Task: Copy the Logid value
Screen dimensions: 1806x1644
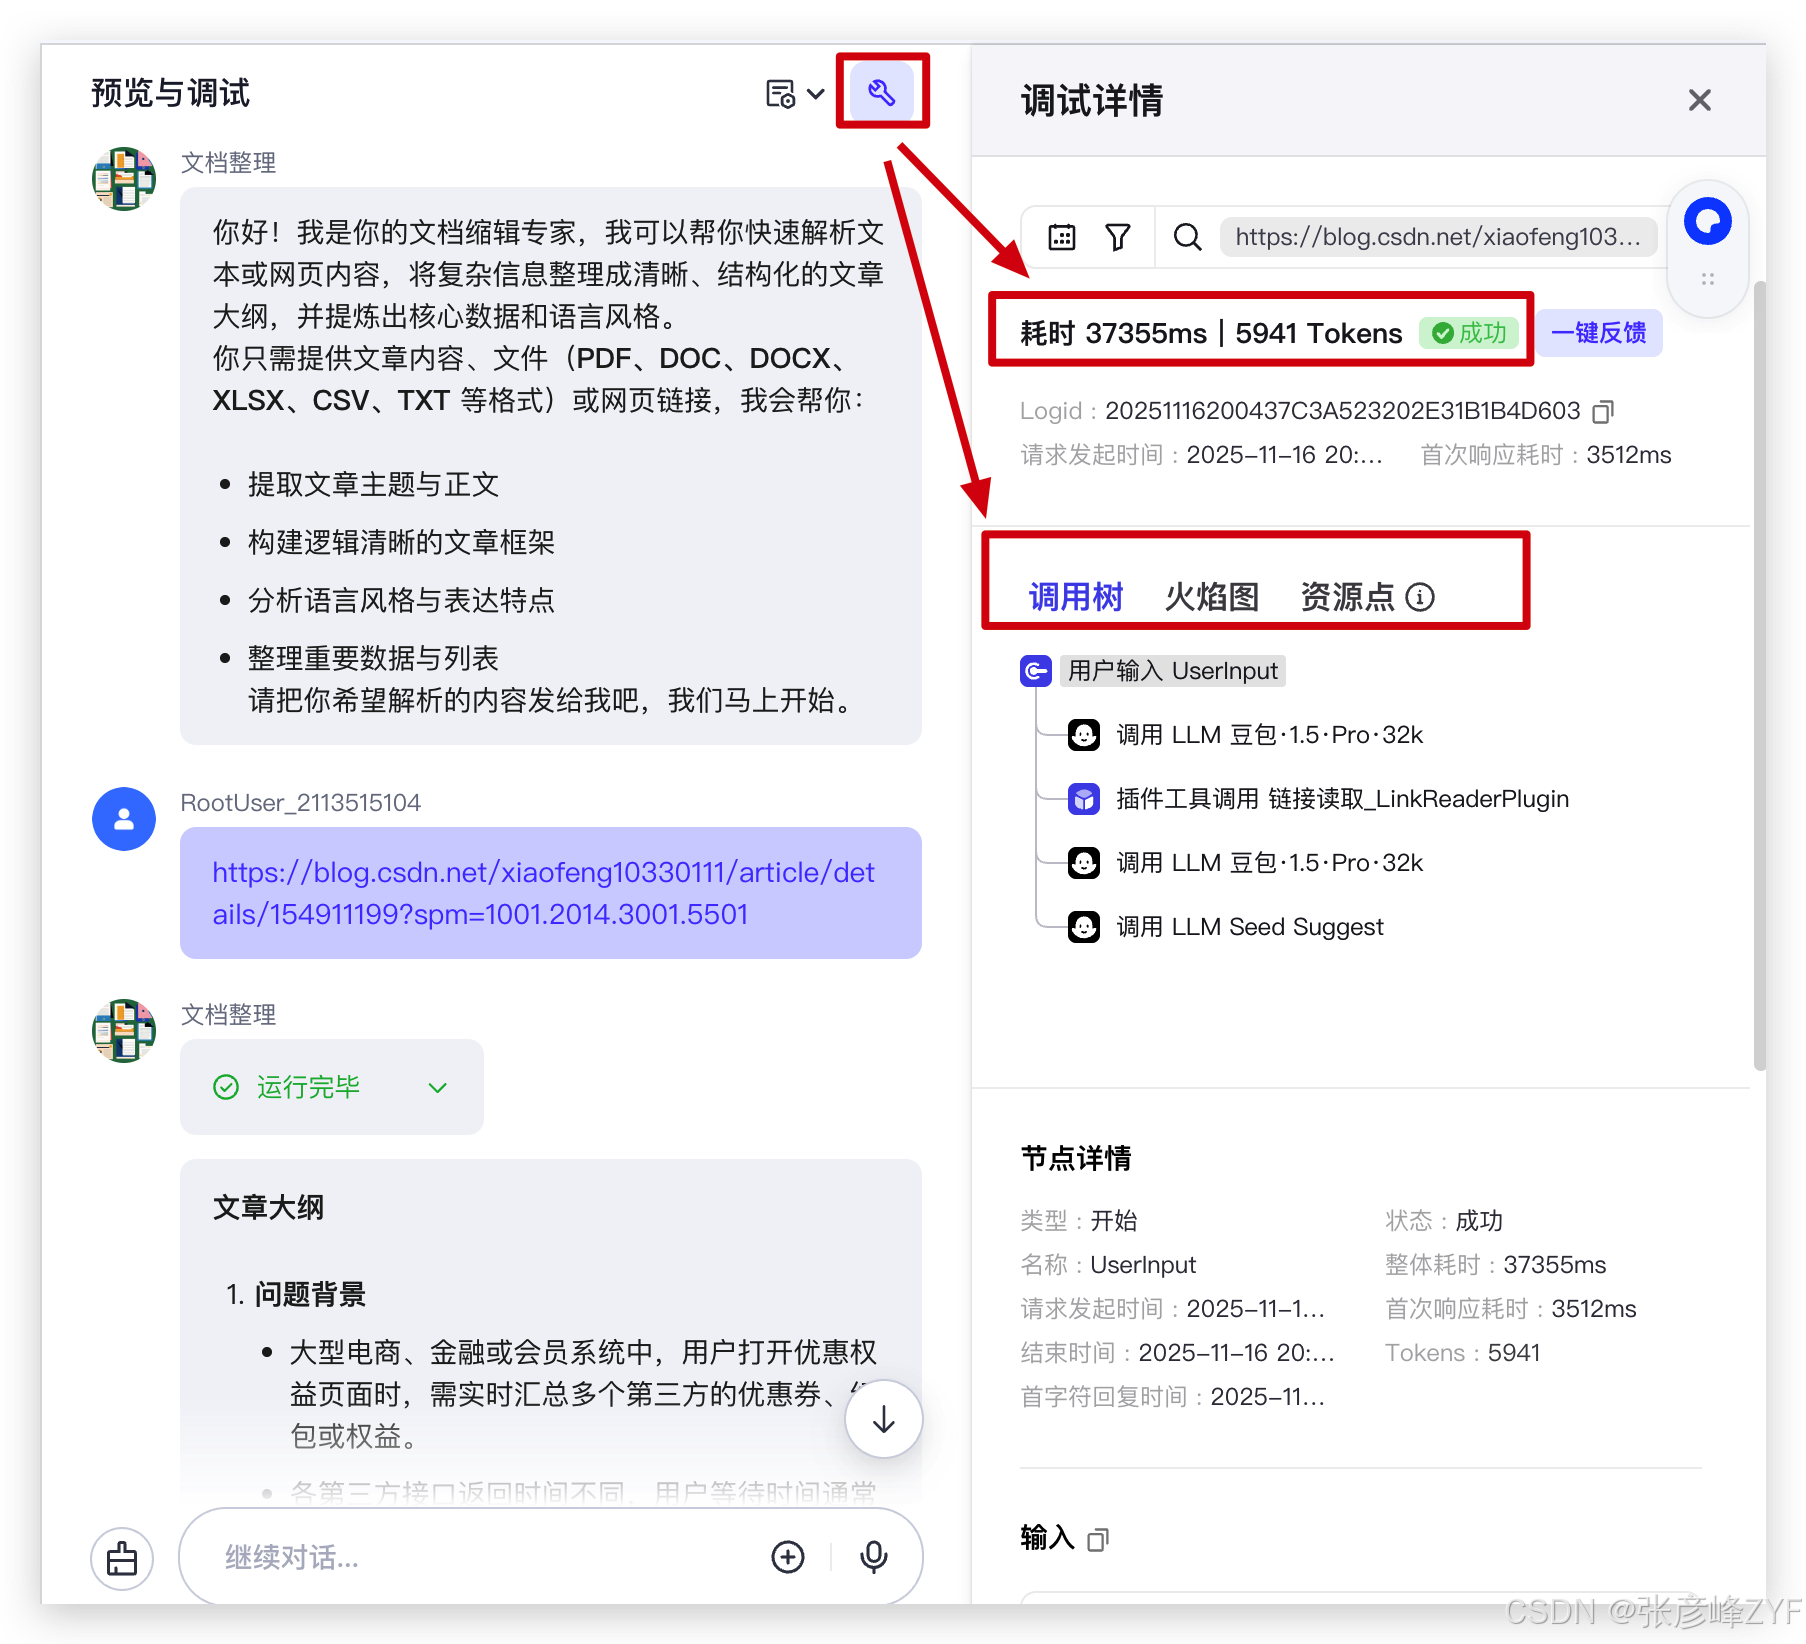Action: 1603,411
